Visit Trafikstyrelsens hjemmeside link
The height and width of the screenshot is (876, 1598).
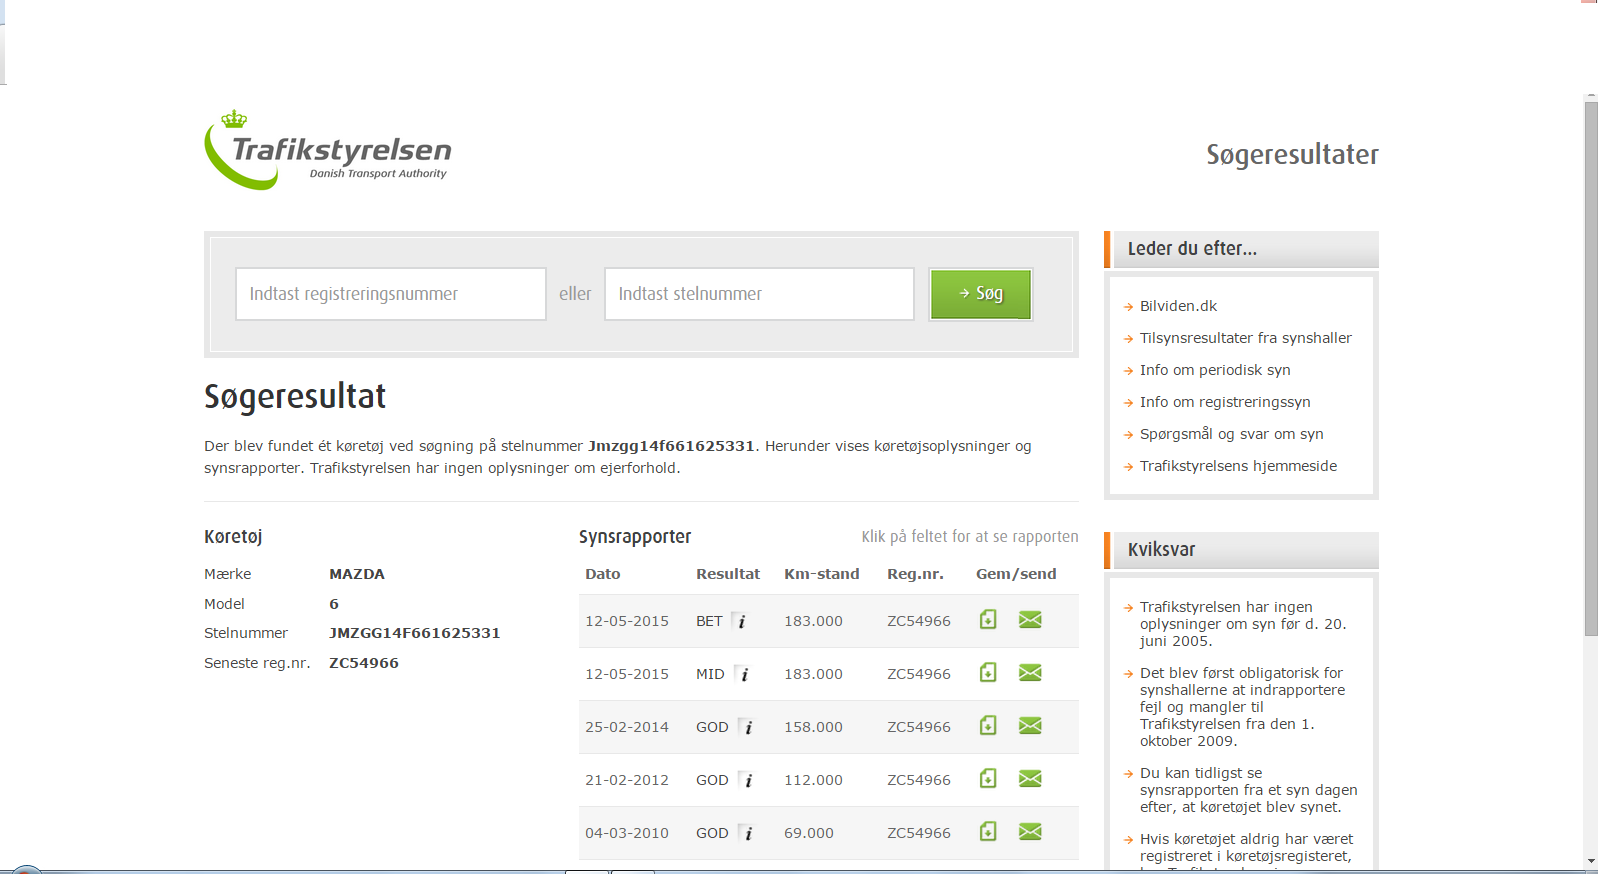(1238, 466)
